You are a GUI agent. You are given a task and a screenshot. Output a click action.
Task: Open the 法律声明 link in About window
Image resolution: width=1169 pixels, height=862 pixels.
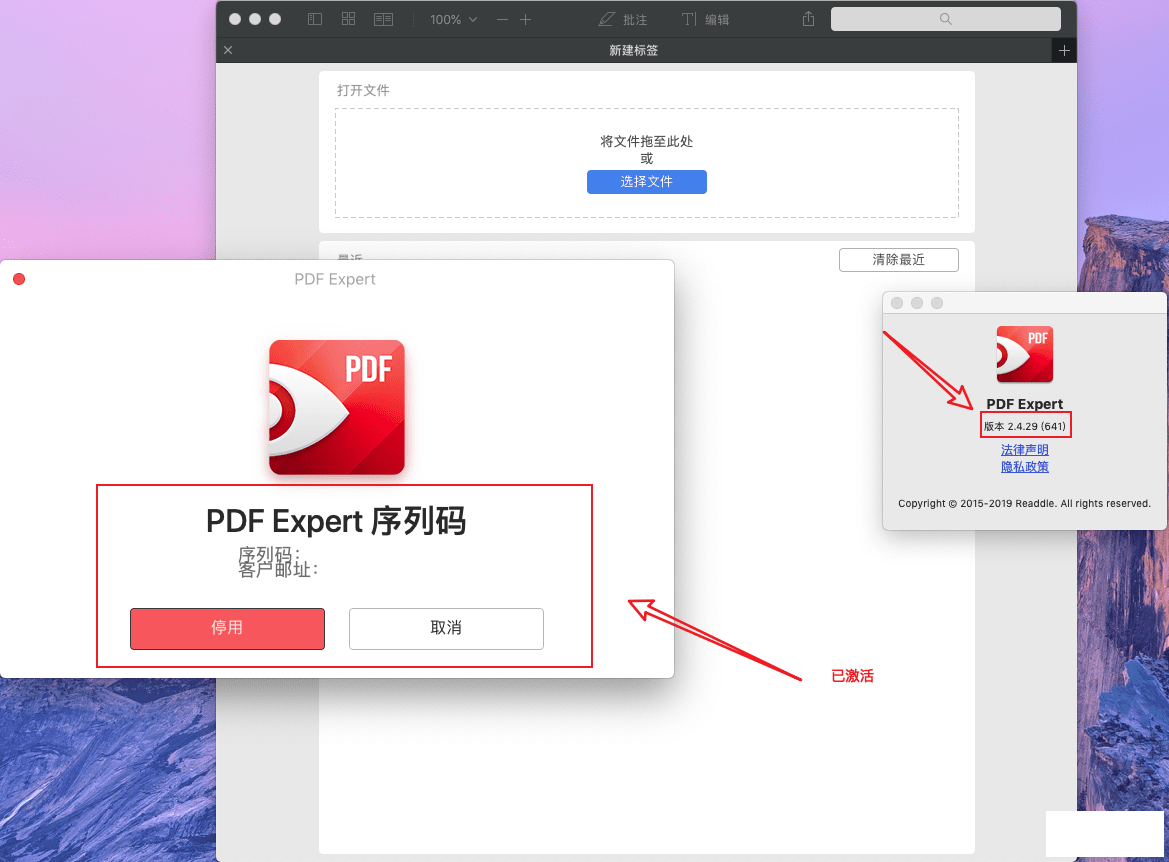tap(1024, 450)
